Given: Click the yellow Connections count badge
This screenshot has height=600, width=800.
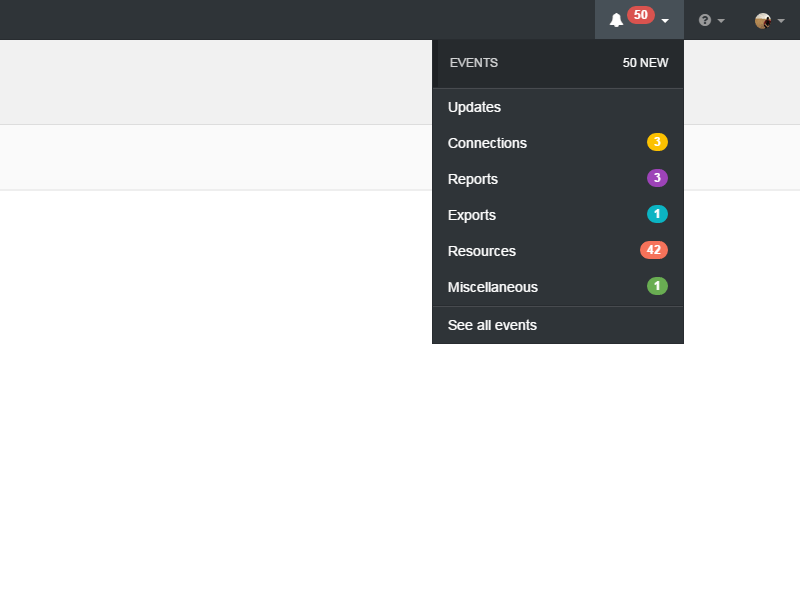Looking at the screenshot, I should coord(657,142).
